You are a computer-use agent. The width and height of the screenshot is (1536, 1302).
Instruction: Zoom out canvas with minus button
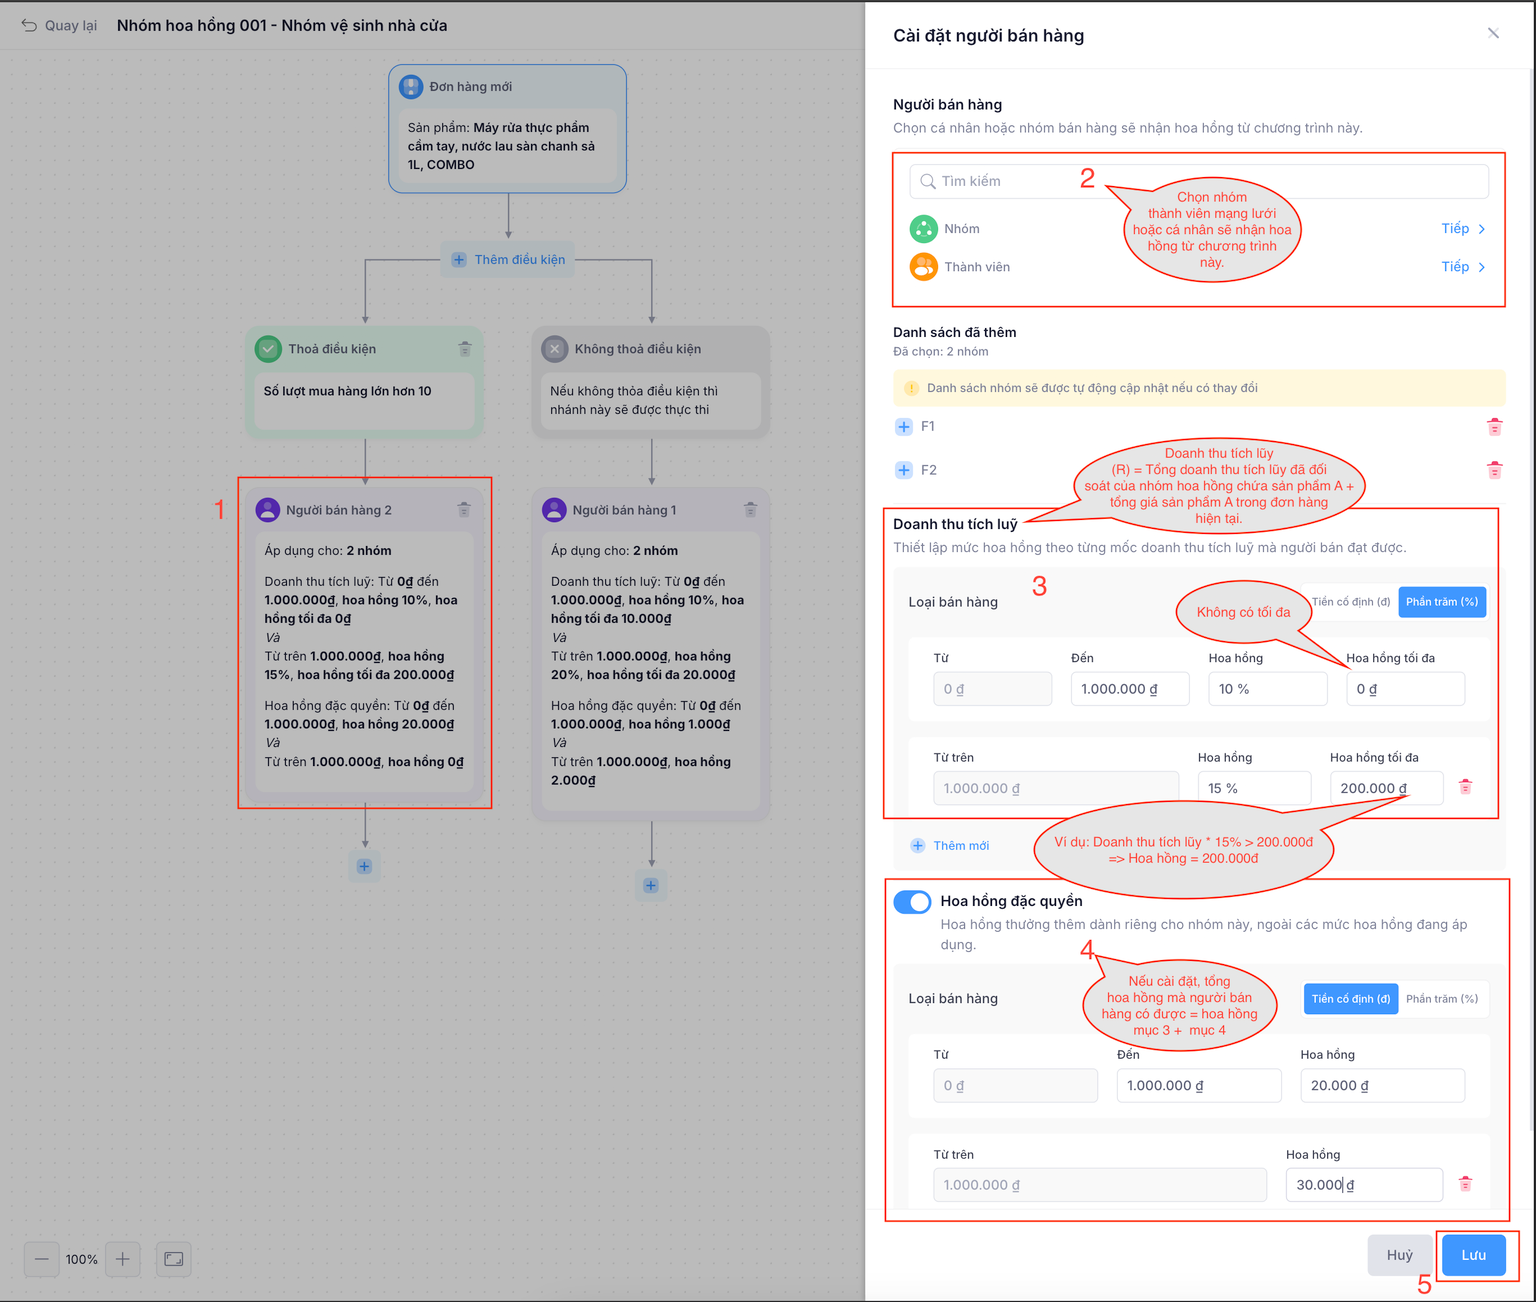tap(42, 1259)
